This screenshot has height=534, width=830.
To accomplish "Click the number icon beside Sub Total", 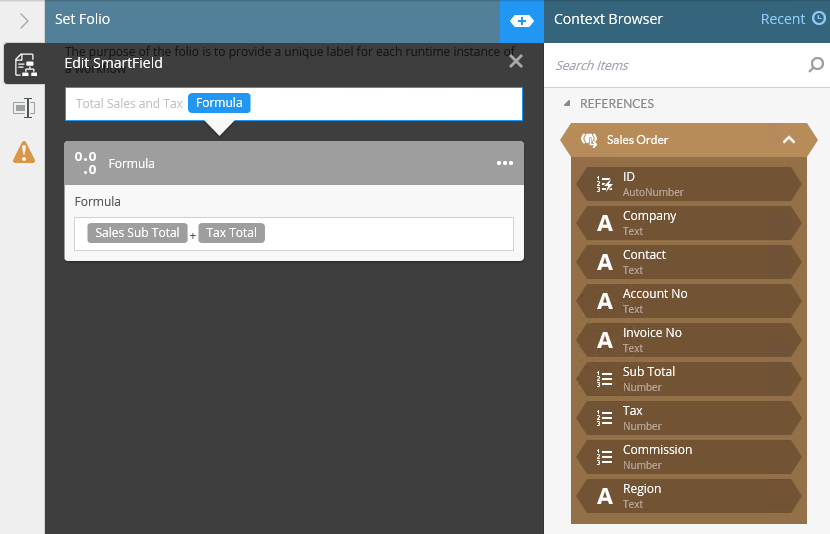I will tap(605, 379).
